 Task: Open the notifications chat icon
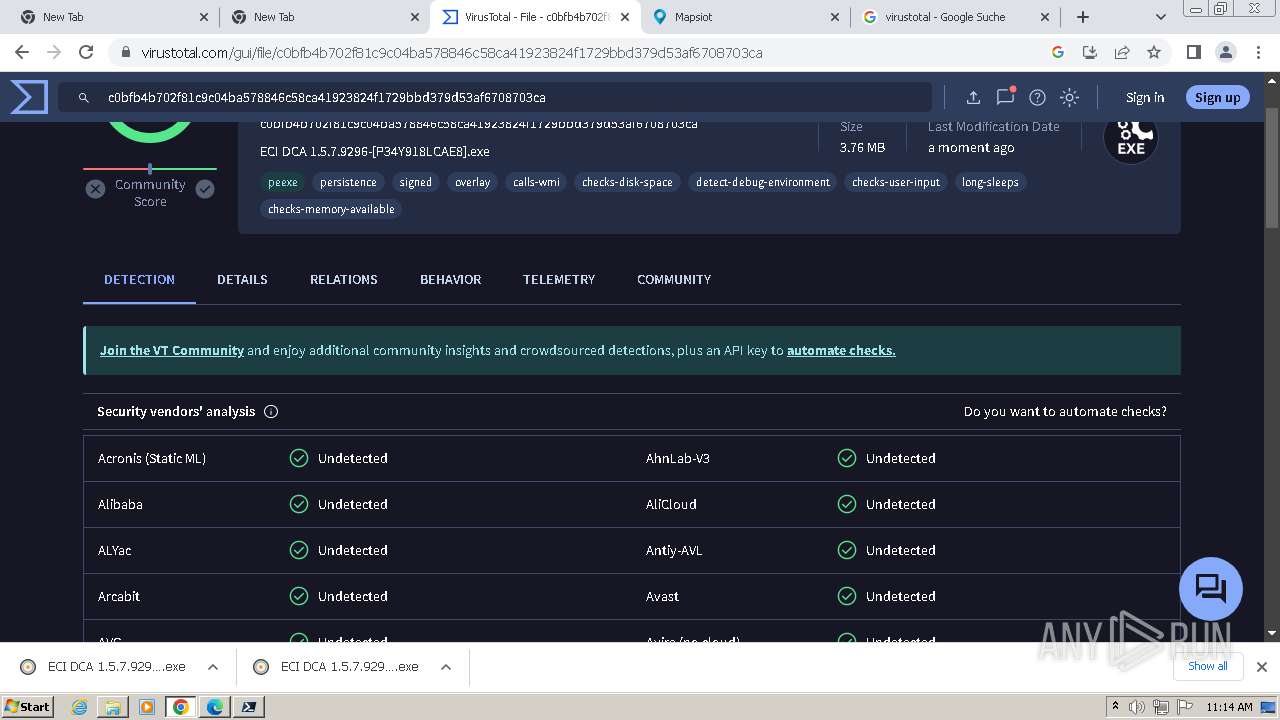point(1005,97)
